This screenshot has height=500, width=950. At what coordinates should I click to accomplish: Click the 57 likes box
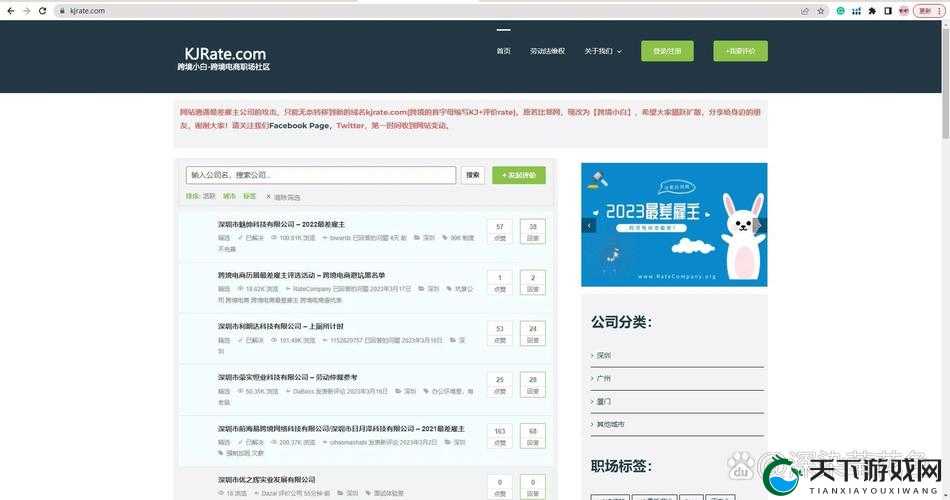[500, 232]
